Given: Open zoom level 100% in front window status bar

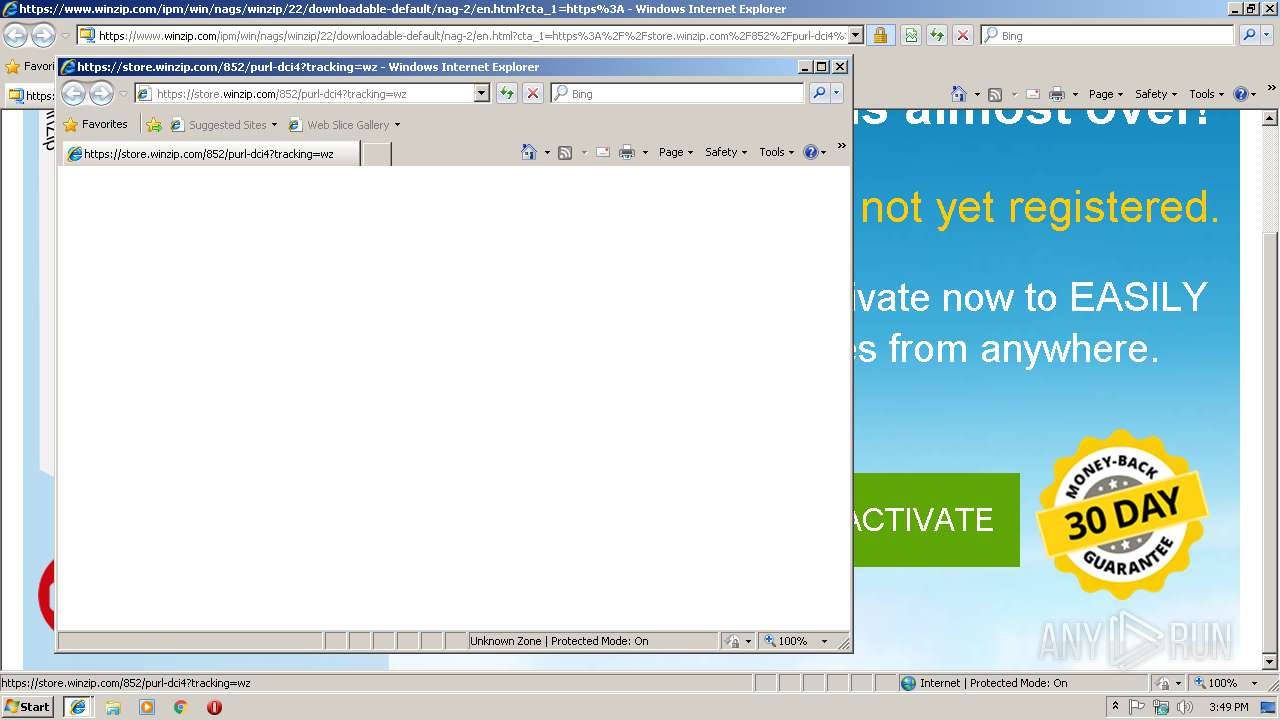Looking at the screenshot, I should click(x=796, y=641).
